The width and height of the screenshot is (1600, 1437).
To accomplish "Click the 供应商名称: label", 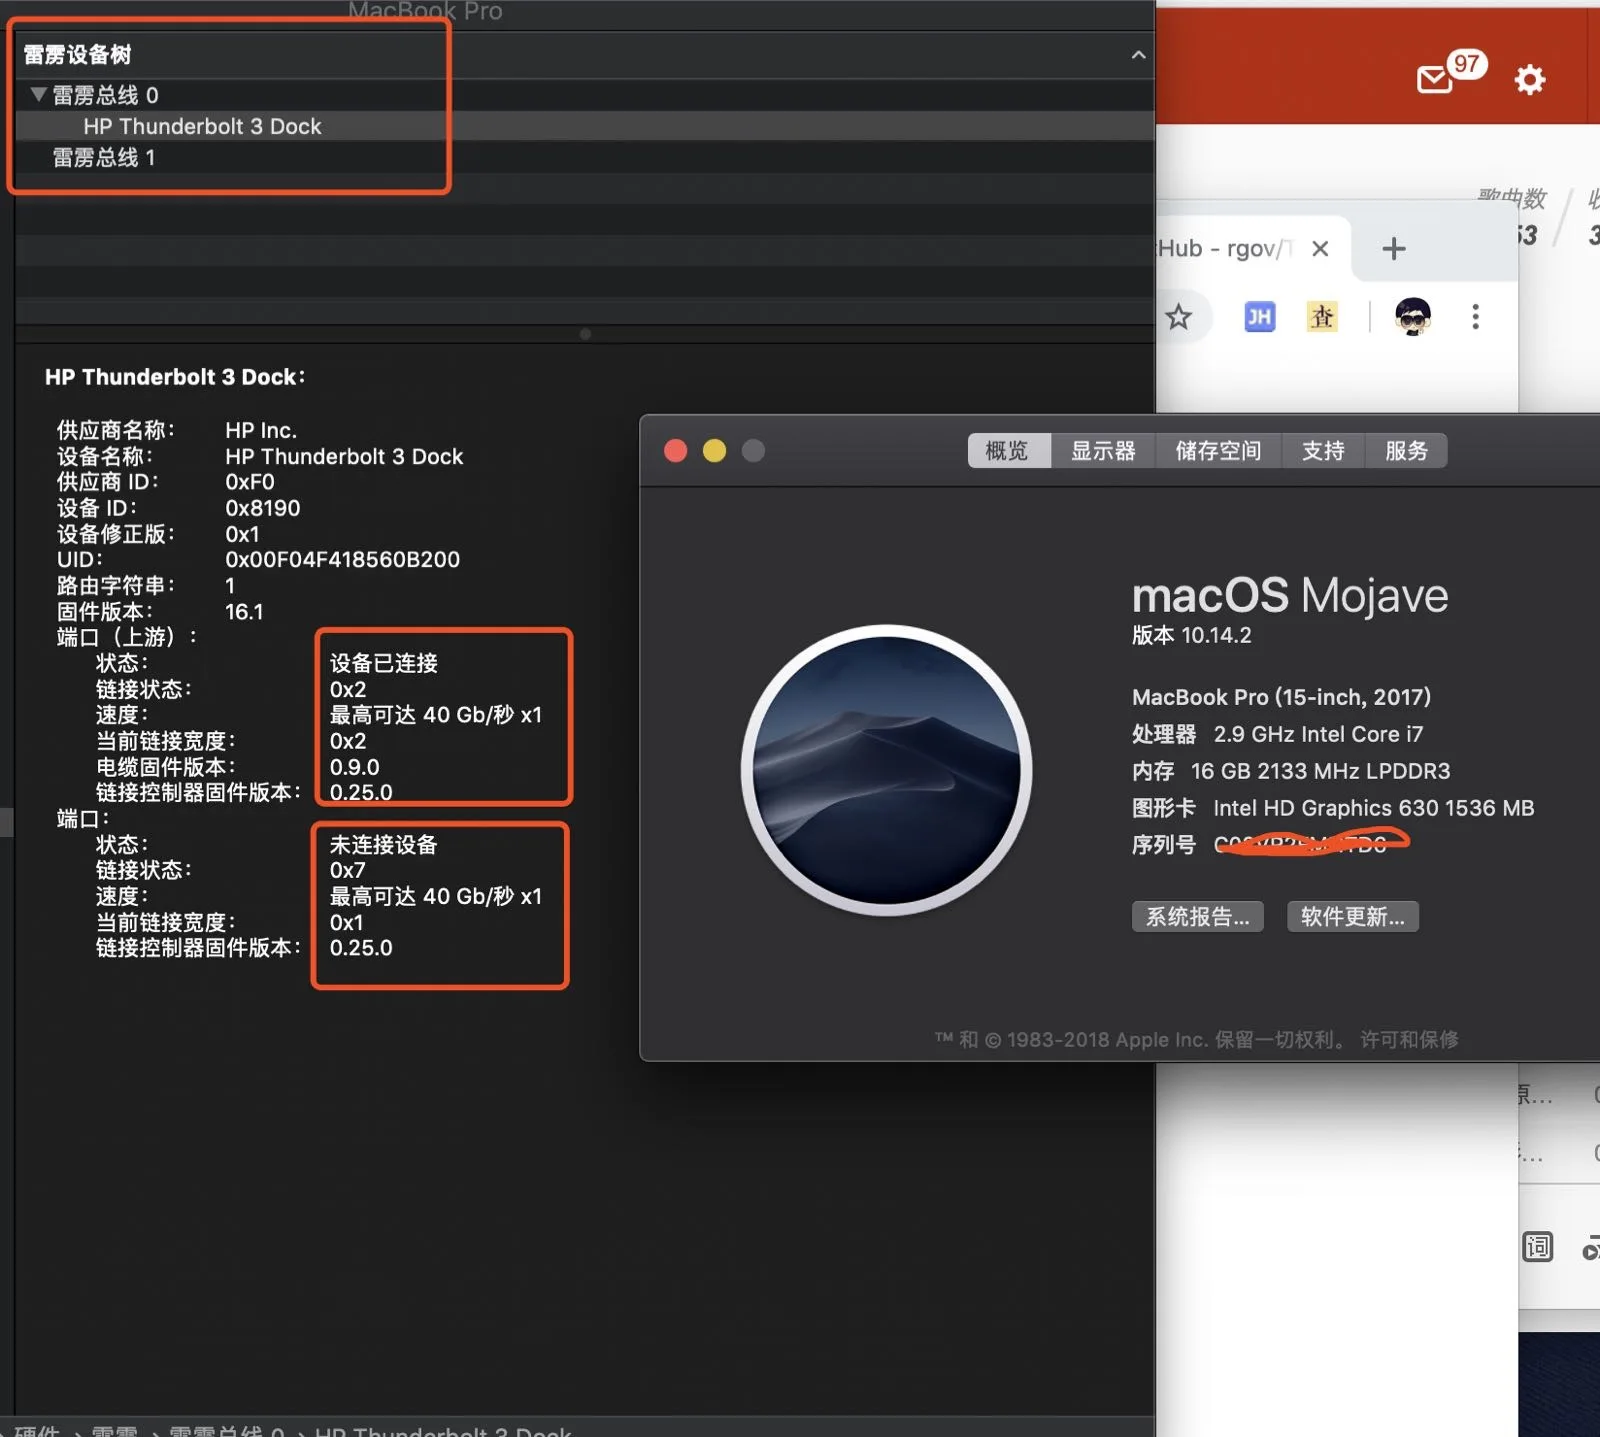I will (x=116, y=430).
